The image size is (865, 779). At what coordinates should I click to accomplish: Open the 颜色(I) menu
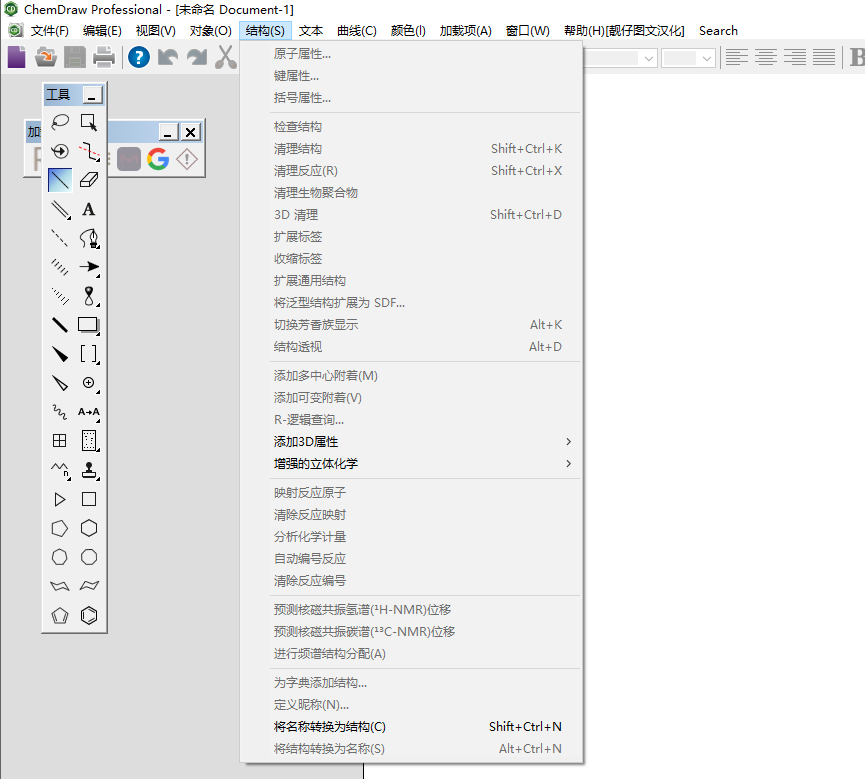[x=408, y=31]
